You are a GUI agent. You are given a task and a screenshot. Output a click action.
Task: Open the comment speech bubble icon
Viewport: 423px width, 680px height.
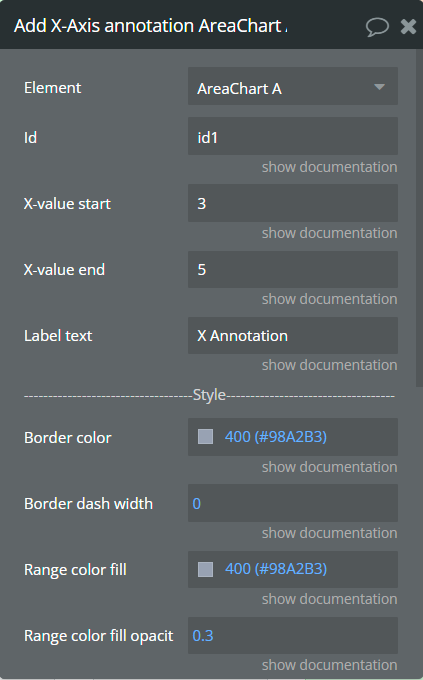click(x=377, y=27)
